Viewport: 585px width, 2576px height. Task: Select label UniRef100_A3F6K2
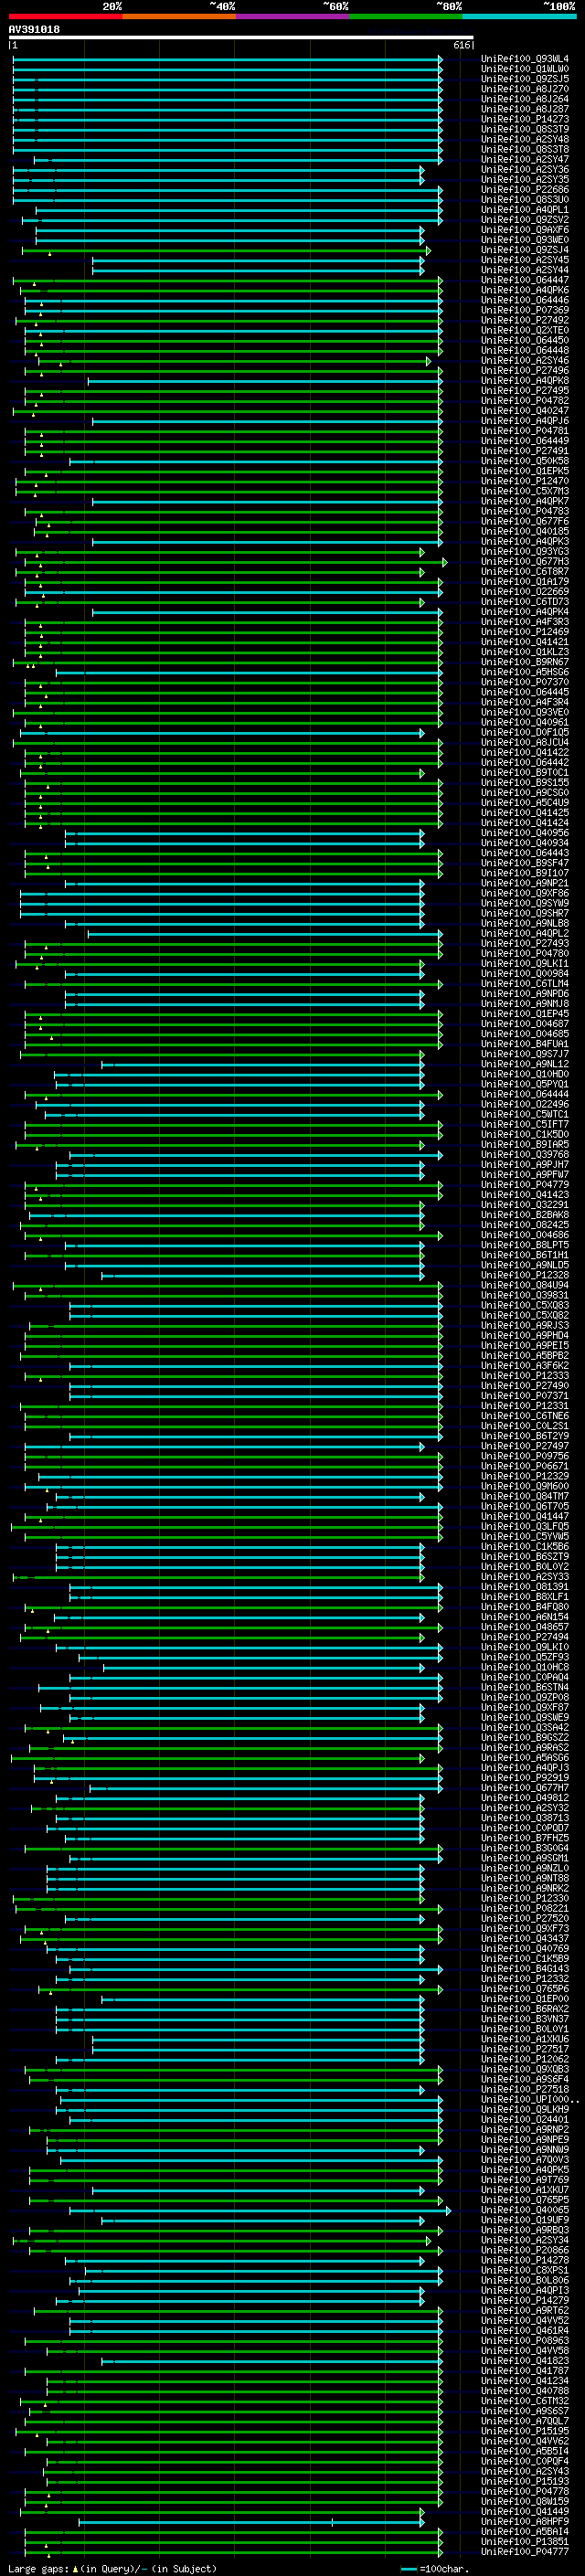coord(525,1366)
